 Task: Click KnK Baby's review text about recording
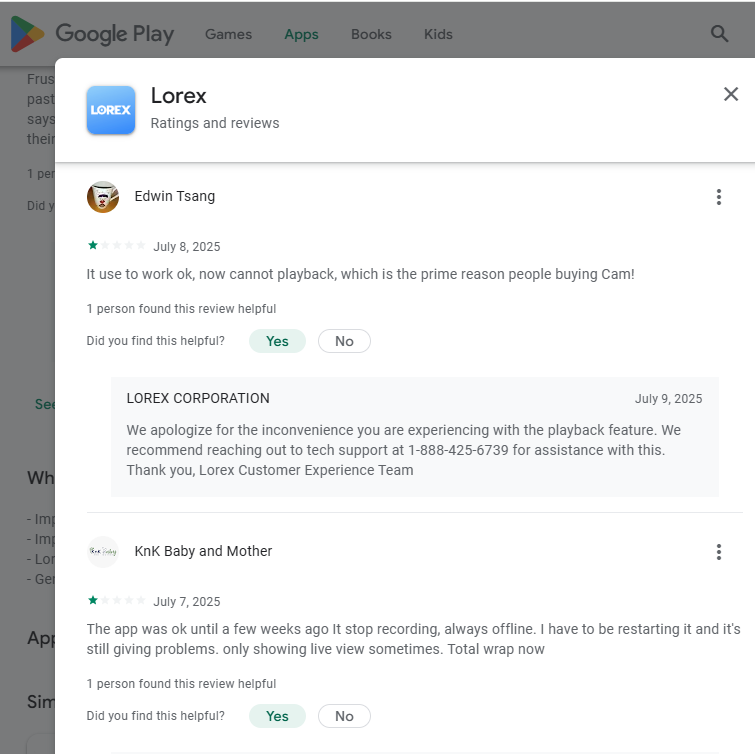pos(414,639)
